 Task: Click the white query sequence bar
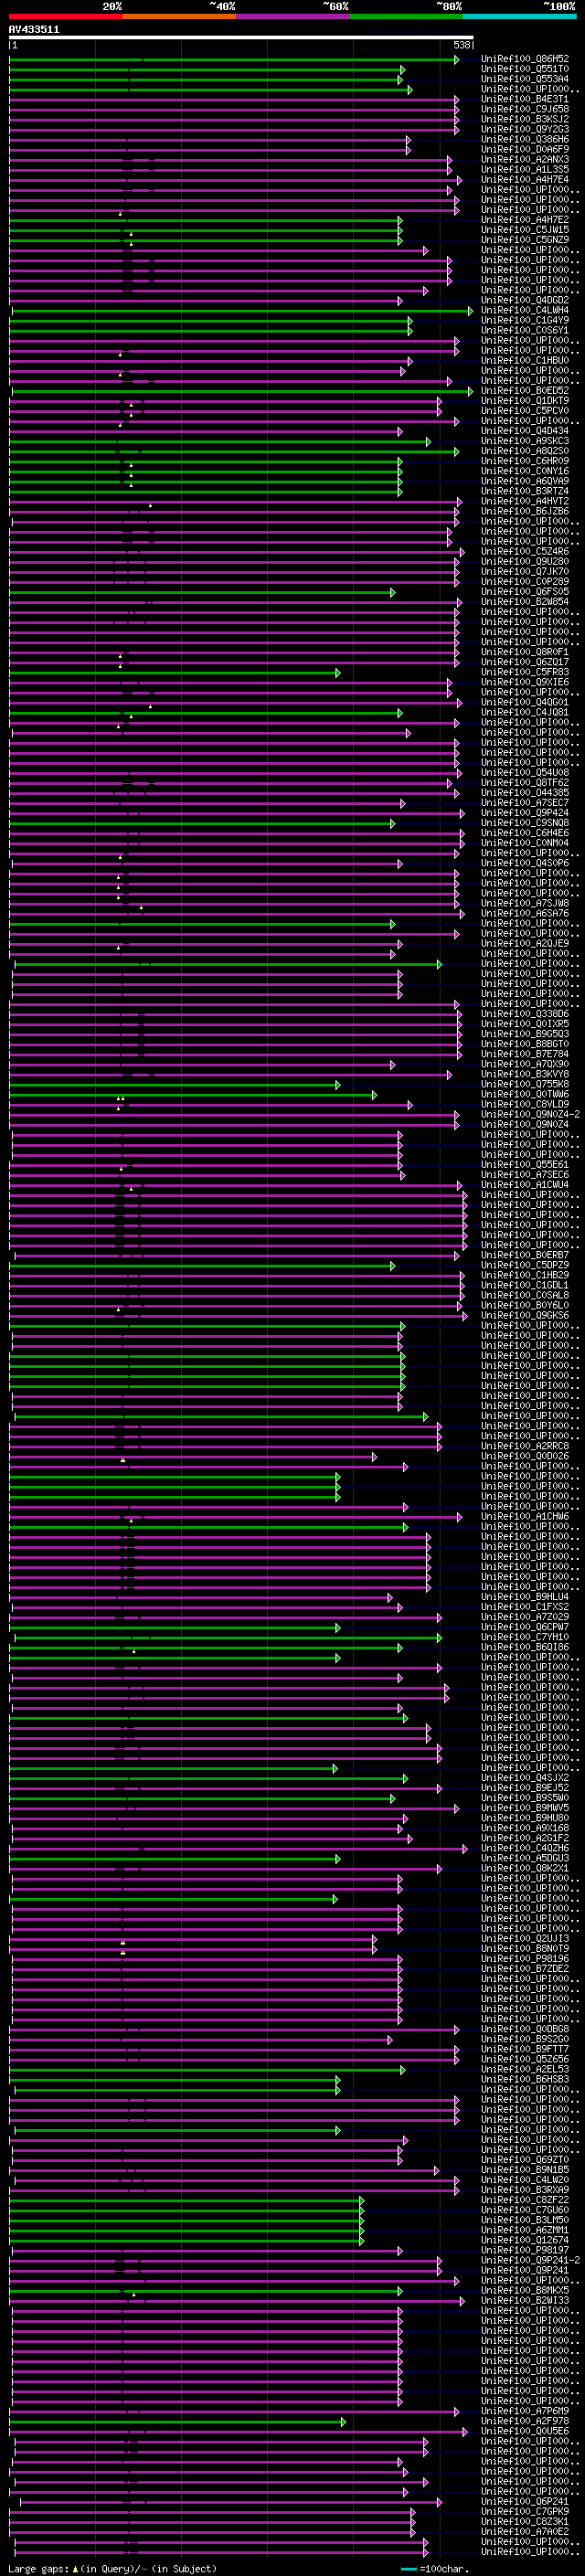pyautogui.click(x=241, y=38)
